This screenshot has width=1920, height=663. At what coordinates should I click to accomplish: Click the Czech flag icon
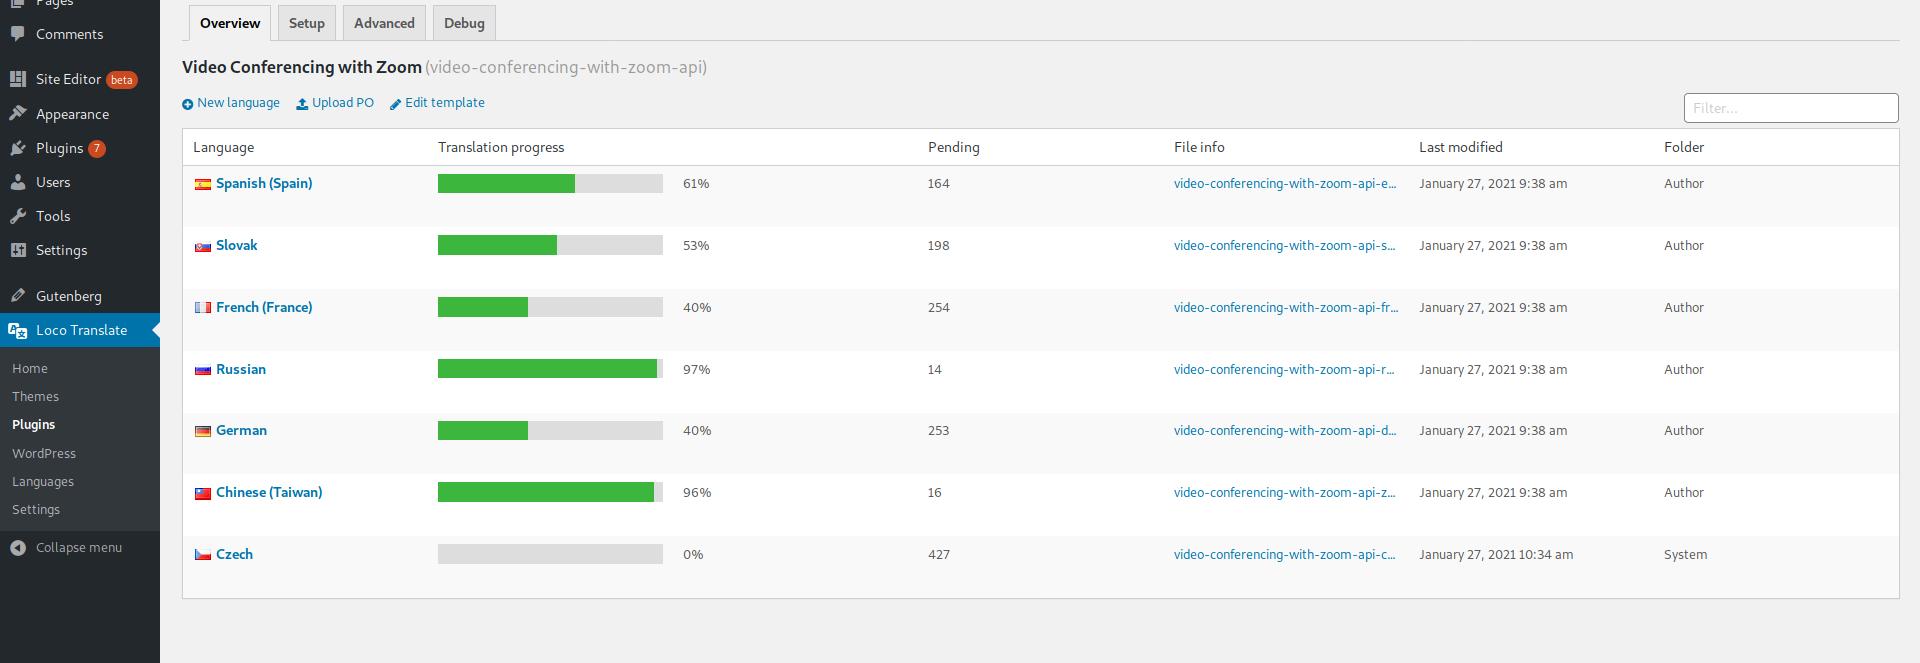pos(203,555)
